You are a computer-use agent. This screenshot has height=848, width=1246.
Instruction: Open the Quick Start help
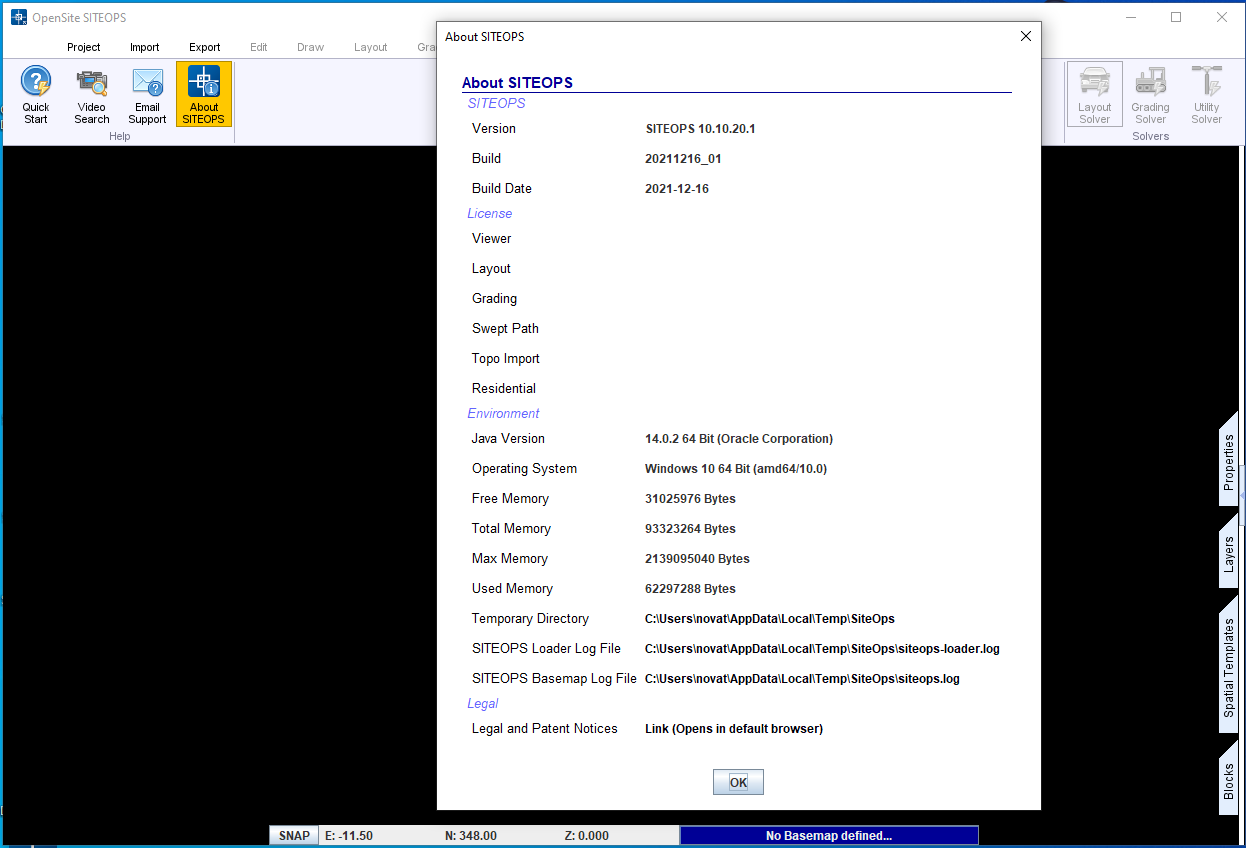pyautogui.click(x=35, y=94)
